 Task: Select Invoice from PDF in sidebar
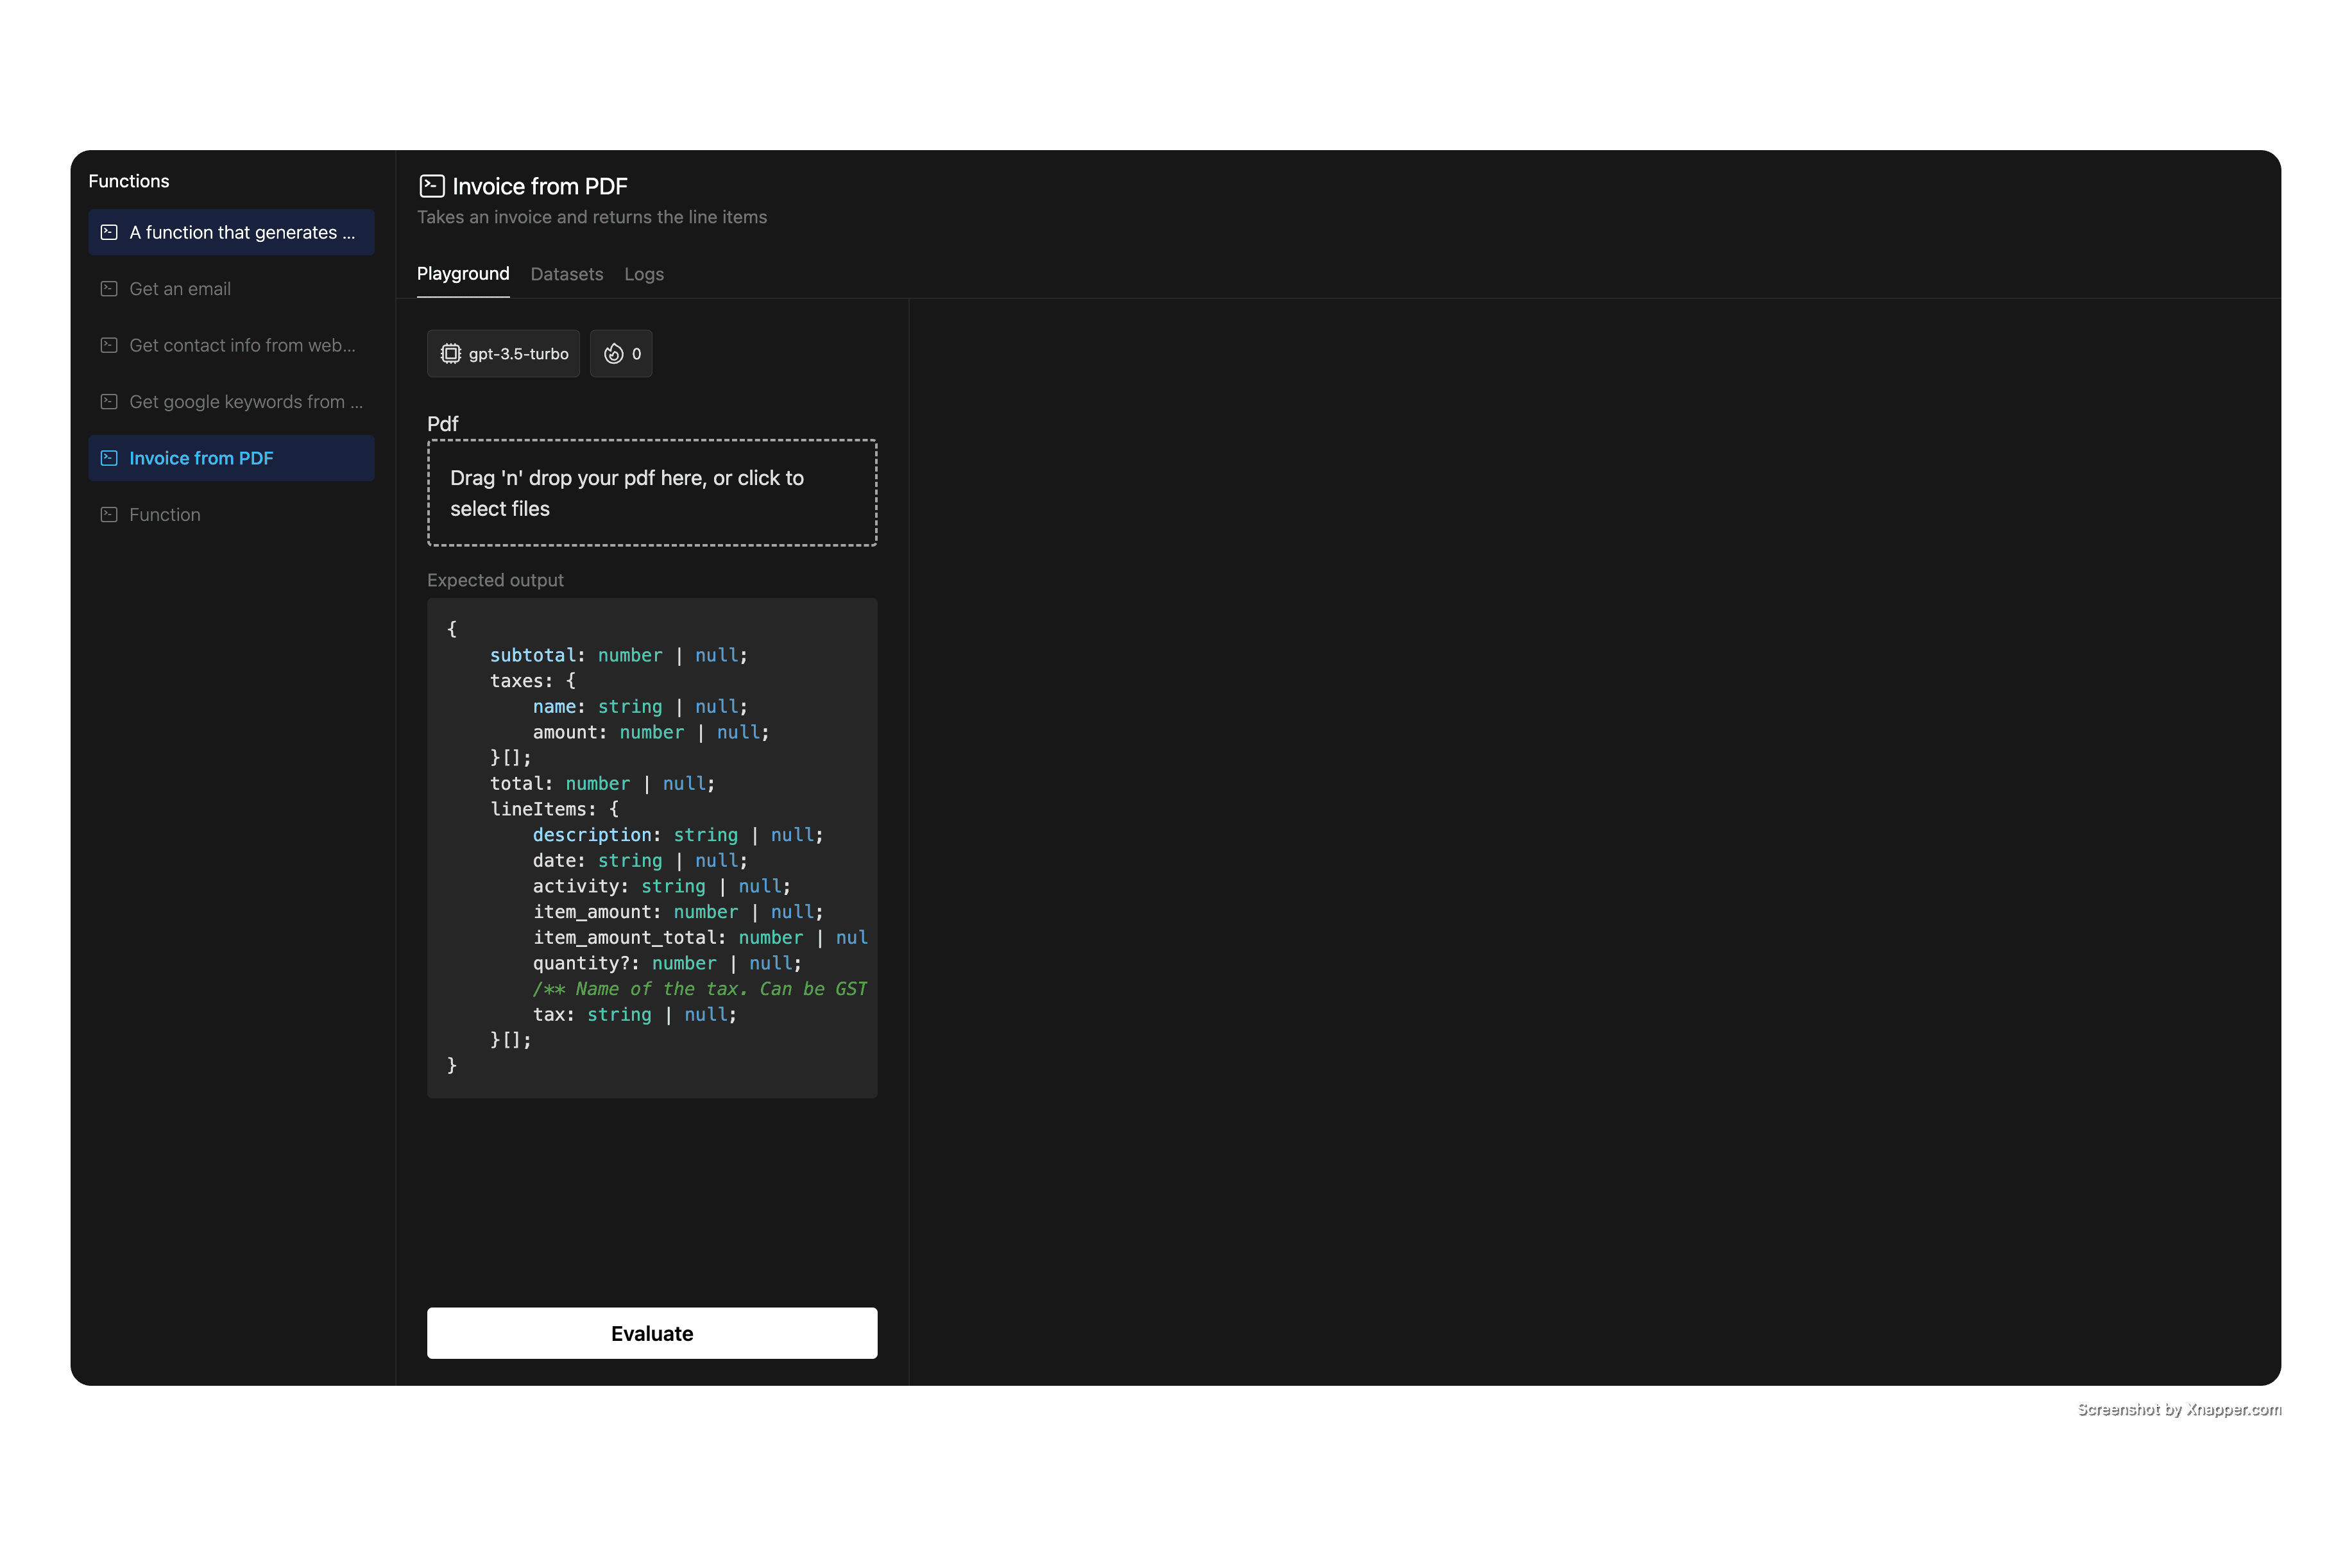(201, 458)
